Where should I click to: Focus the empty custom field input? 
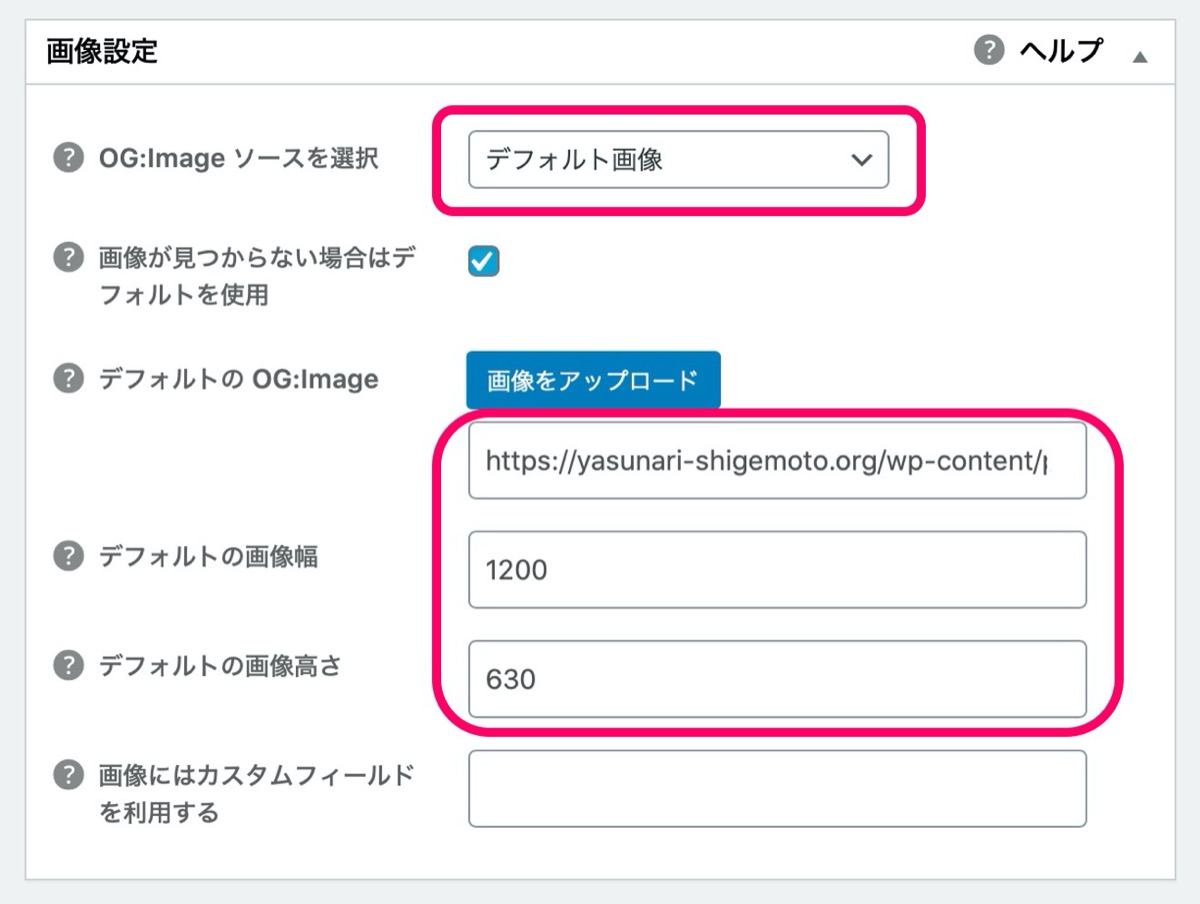click(x=777, y=789)
